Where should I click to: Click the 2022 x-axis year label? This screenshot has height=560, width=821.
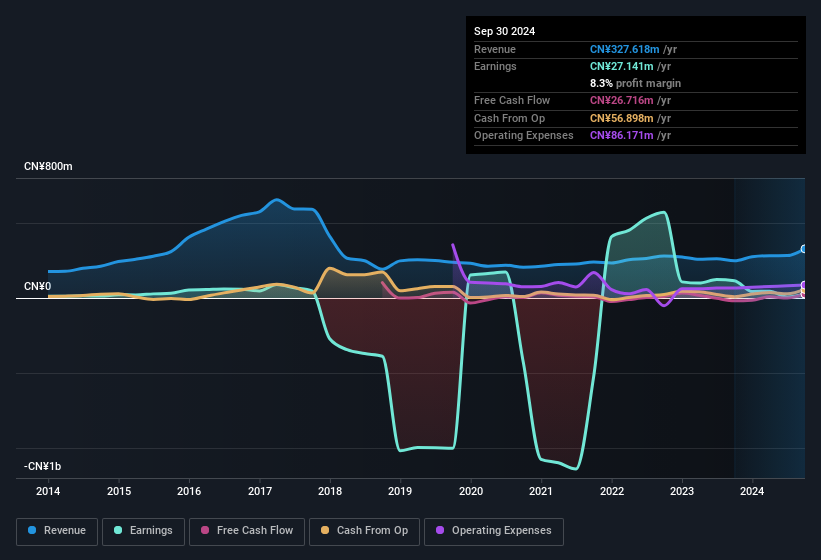pyautogui.click(x=612, y=491)
